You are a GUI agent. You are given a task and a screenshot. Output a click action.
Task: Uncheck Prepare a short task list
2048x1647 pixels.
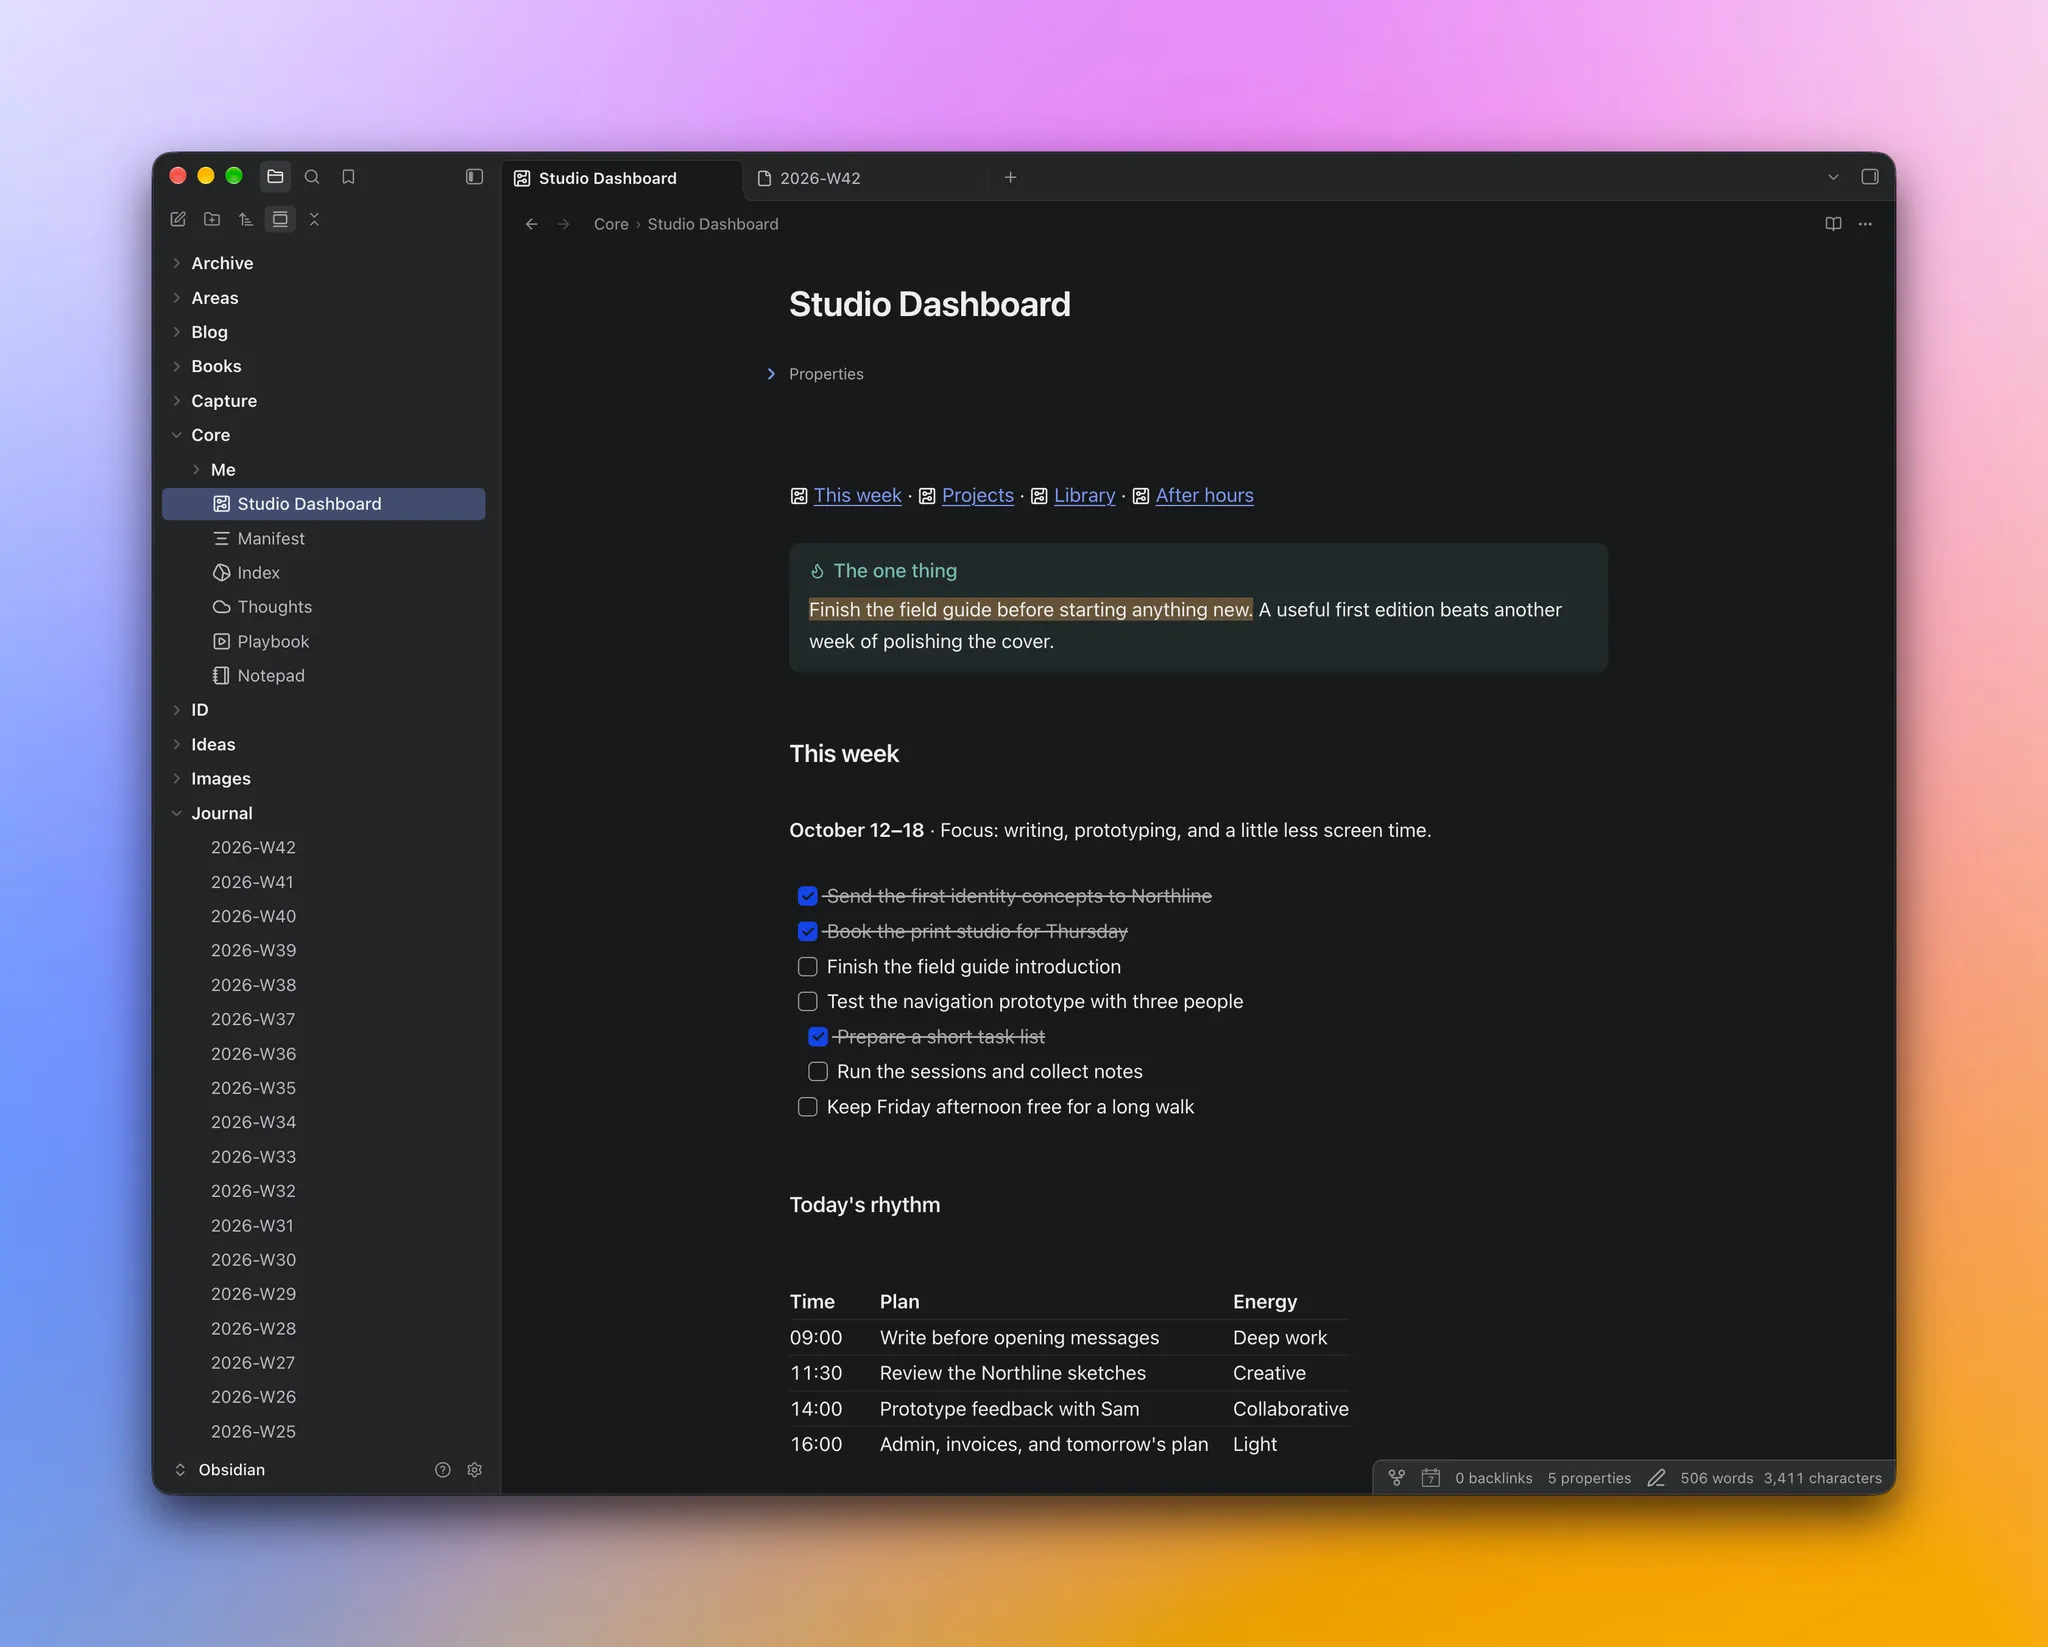pos(818,1037)
